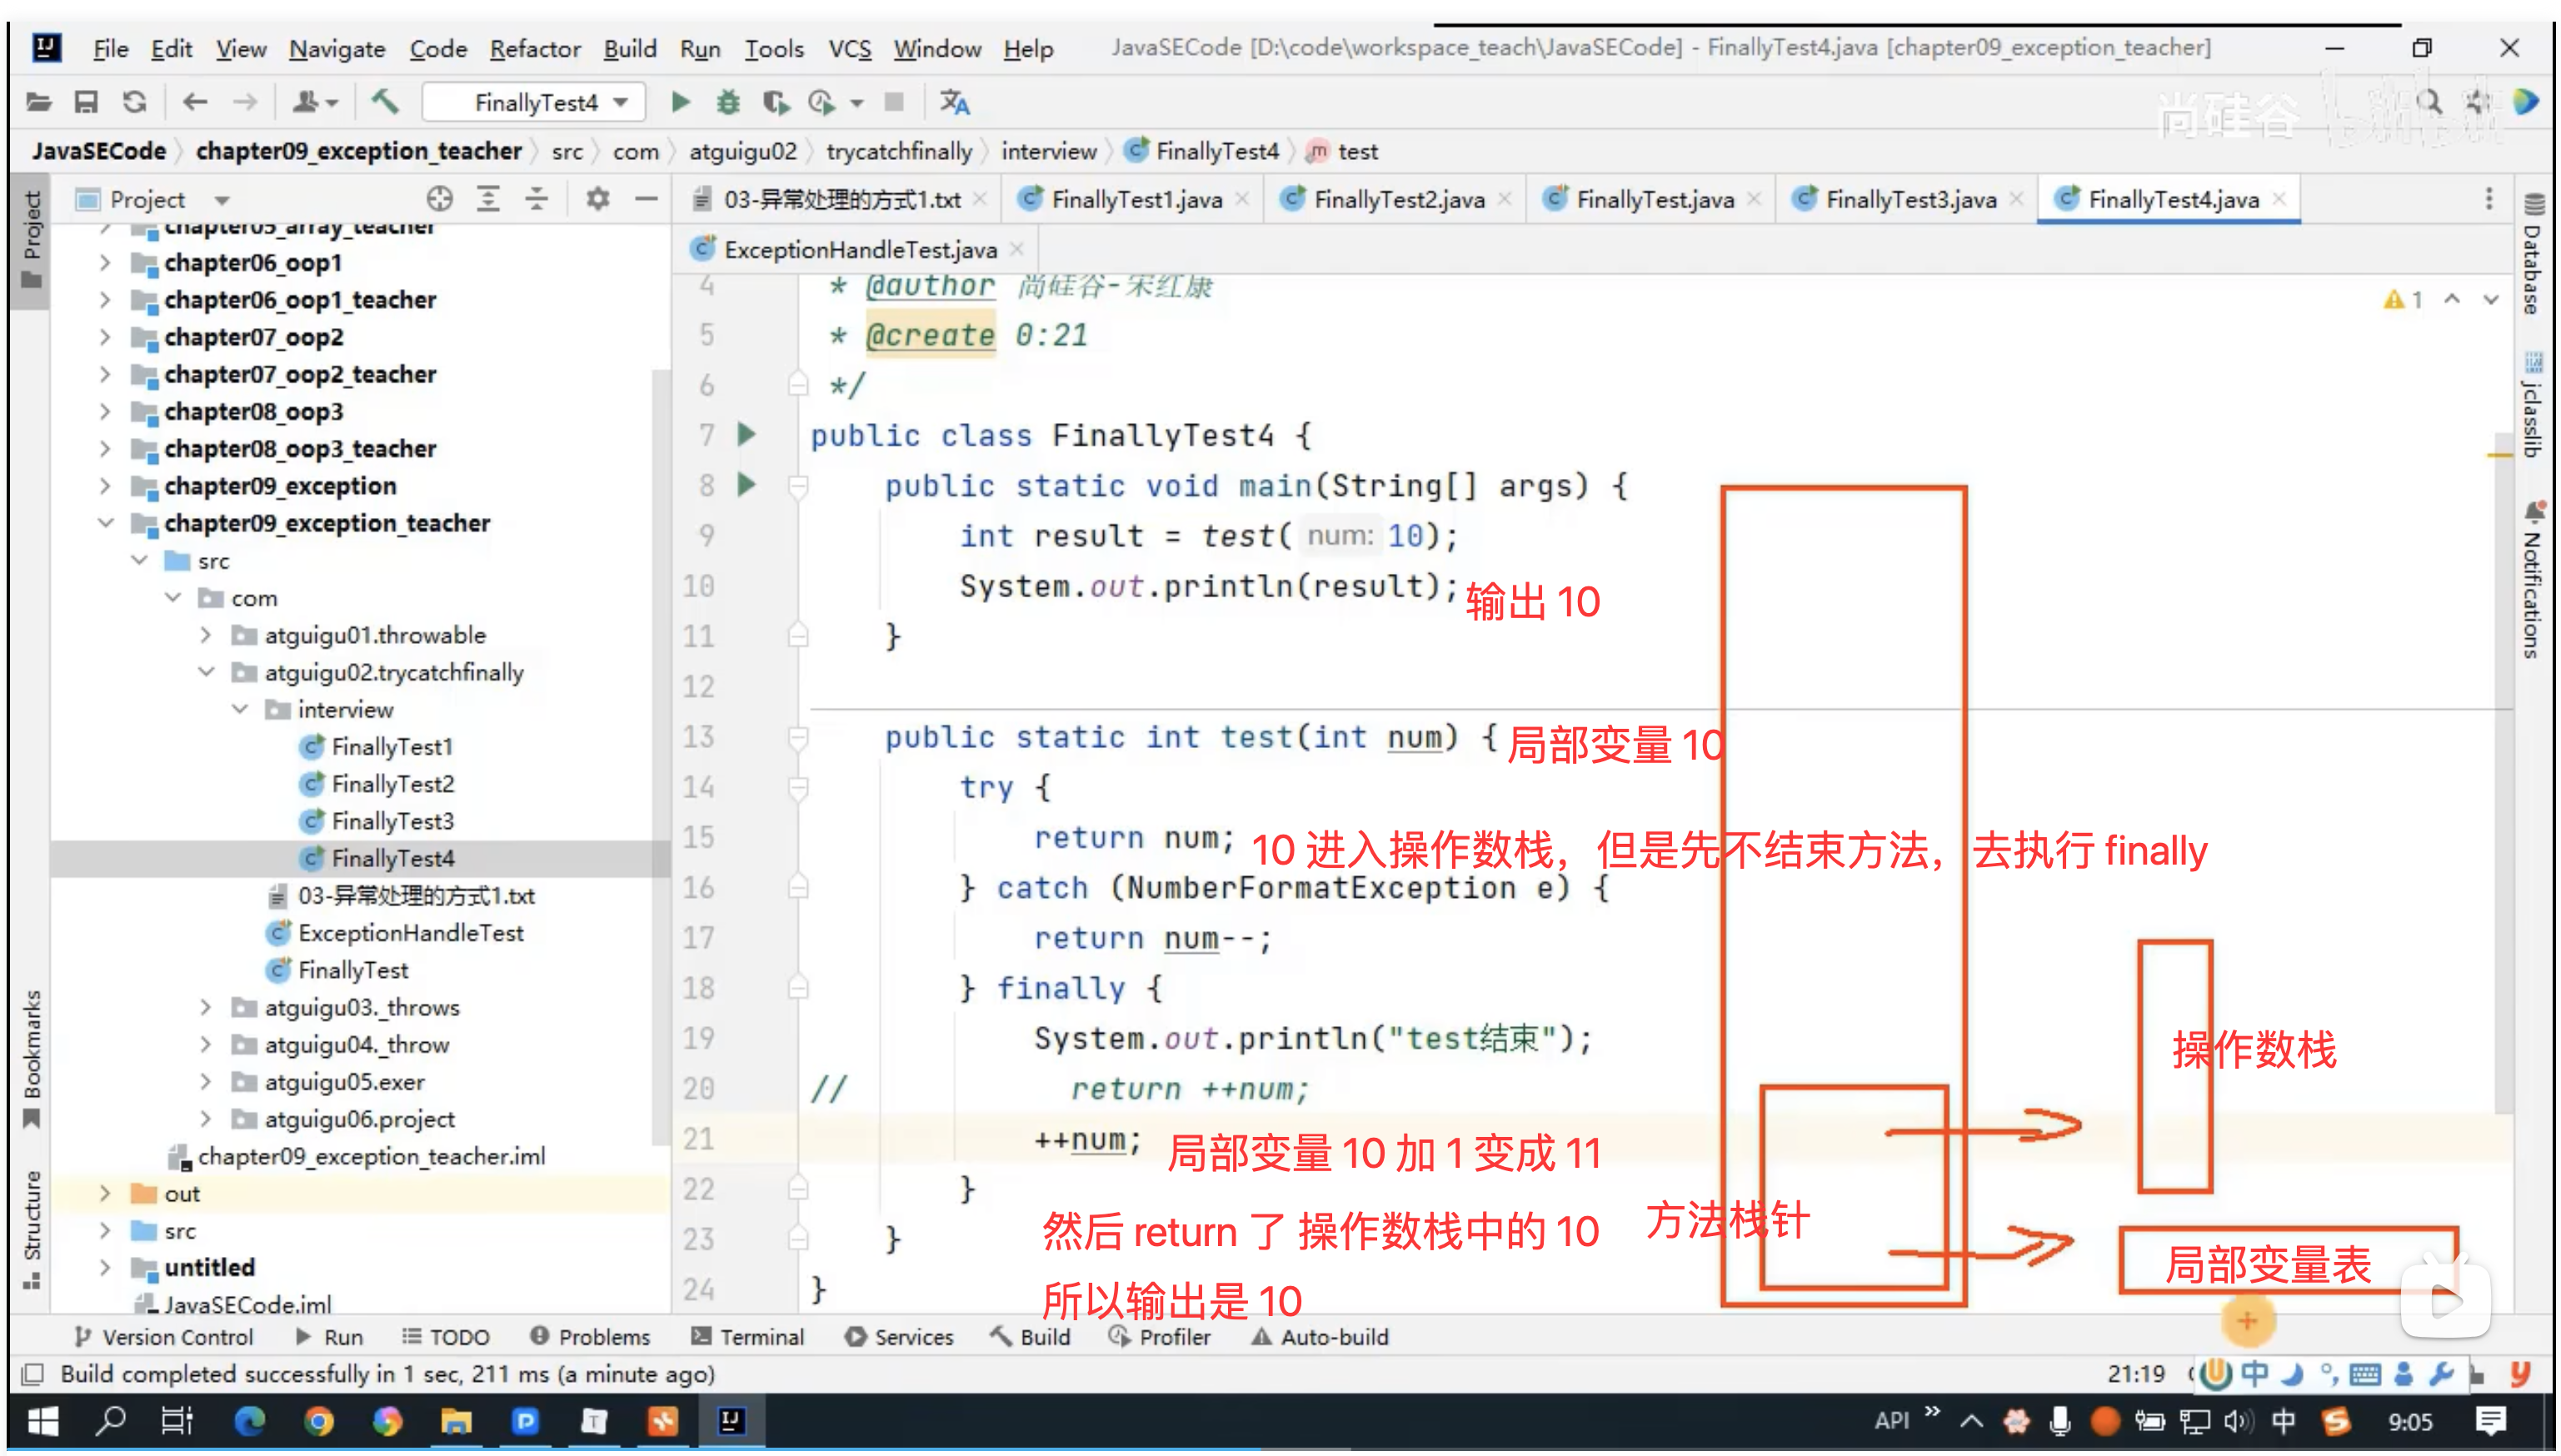Open the FinallyTest4 run configuration dropdown
This screenshot has width=2561, height=1456.
tap(537, 102)
